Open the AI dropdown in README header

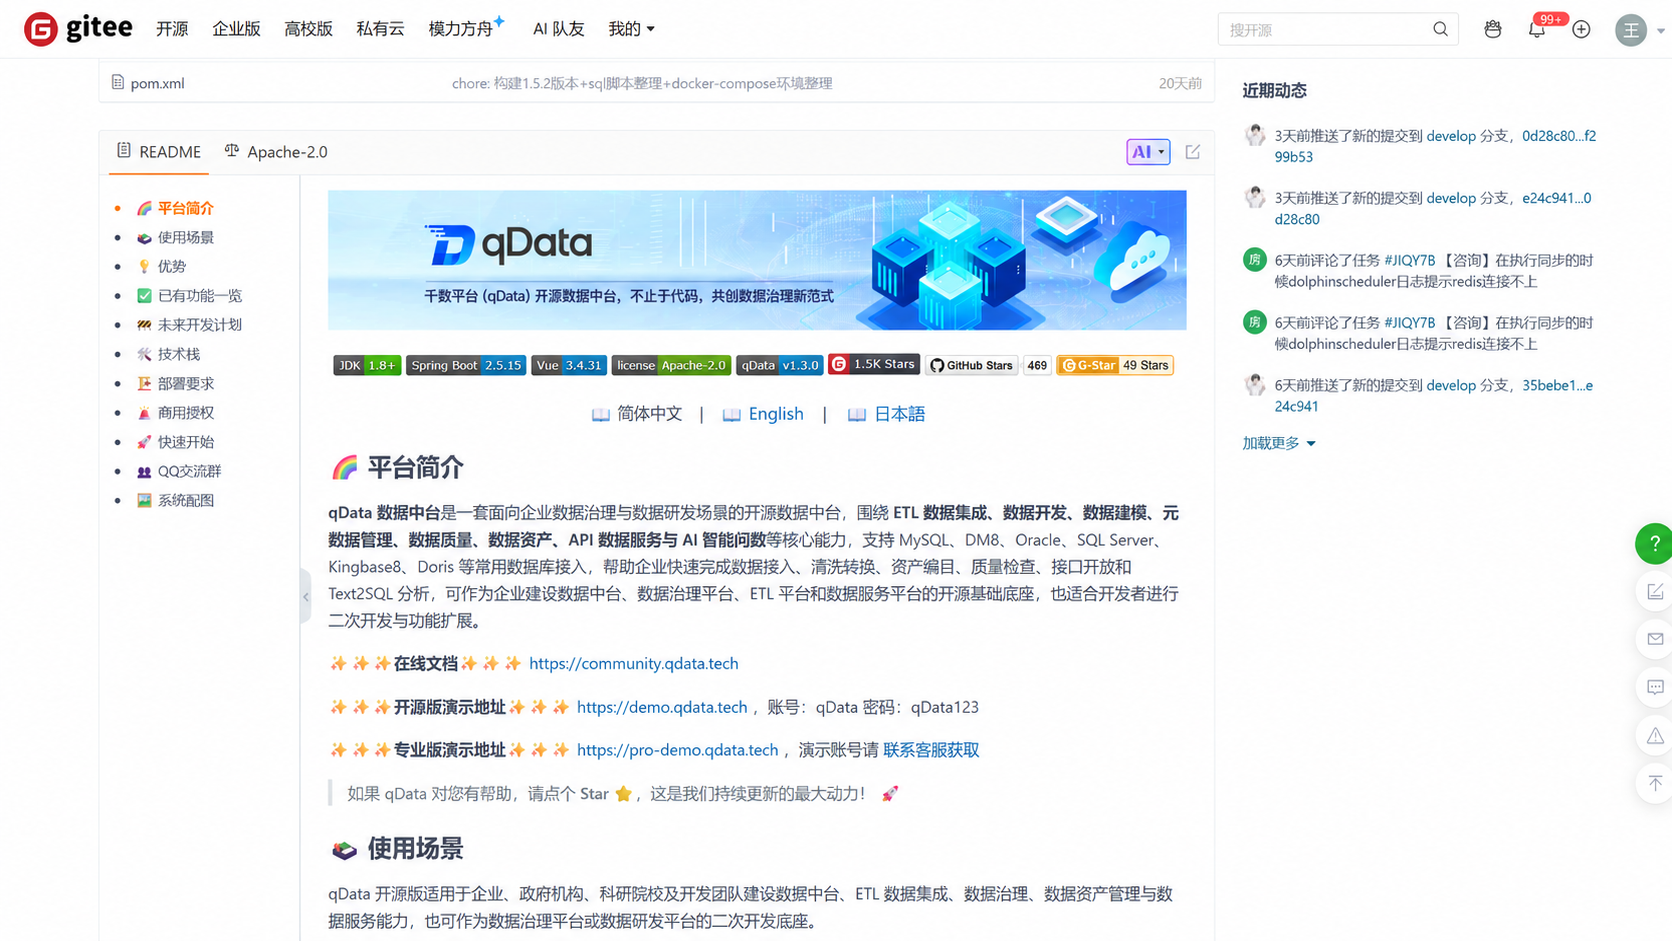[x=1148, y=152]
